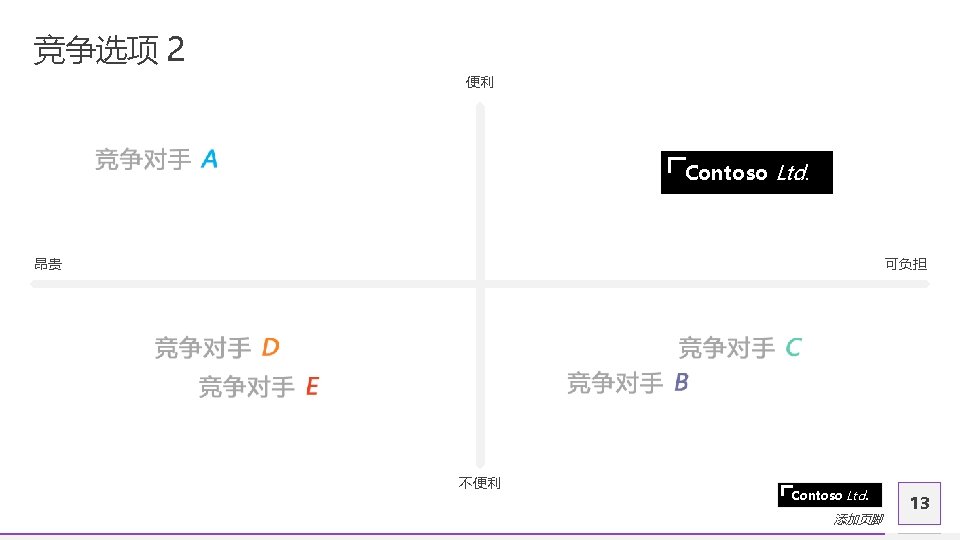
Task: Select the 竞争对手 C text box
Action: (739, 348)
